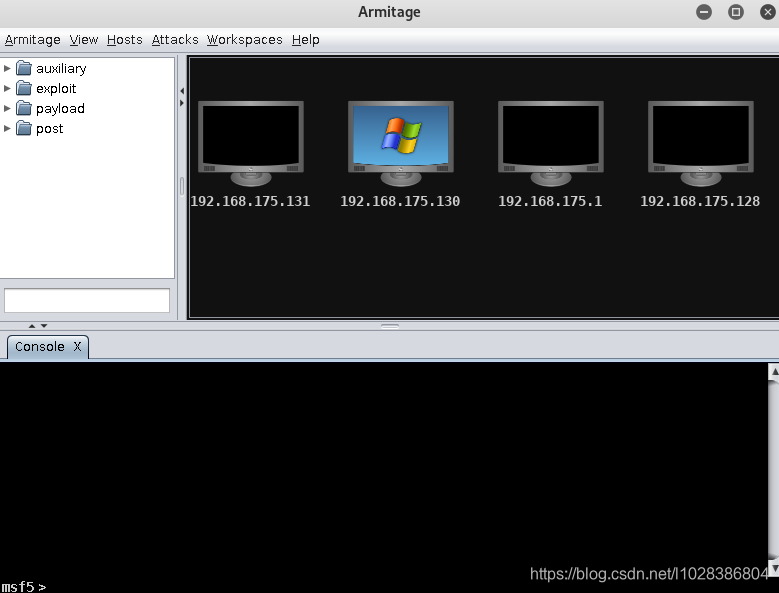Select host icon 192.168.175.131

tap(251, 144)
